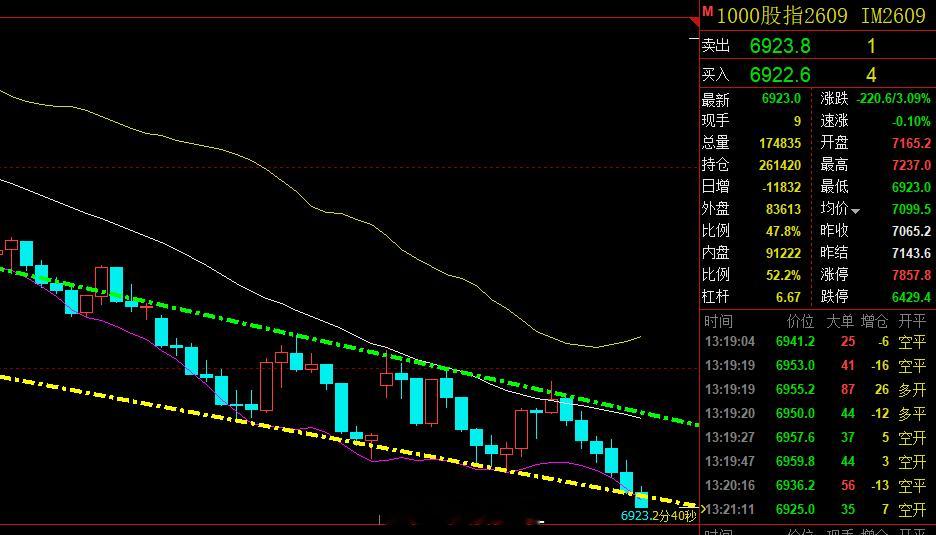This screenshot has height=535, width=936.
Task: Open the dropdown arrow next to 均价
Action: [855, 211]
